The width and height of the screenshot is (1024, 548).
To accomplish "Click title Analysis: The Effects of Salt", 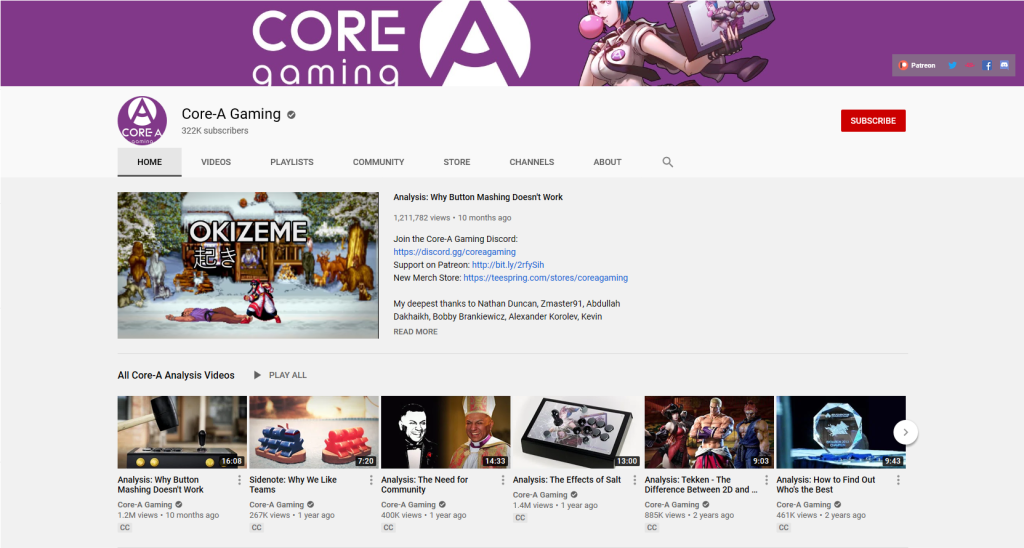I will click(x=567, y=480).
